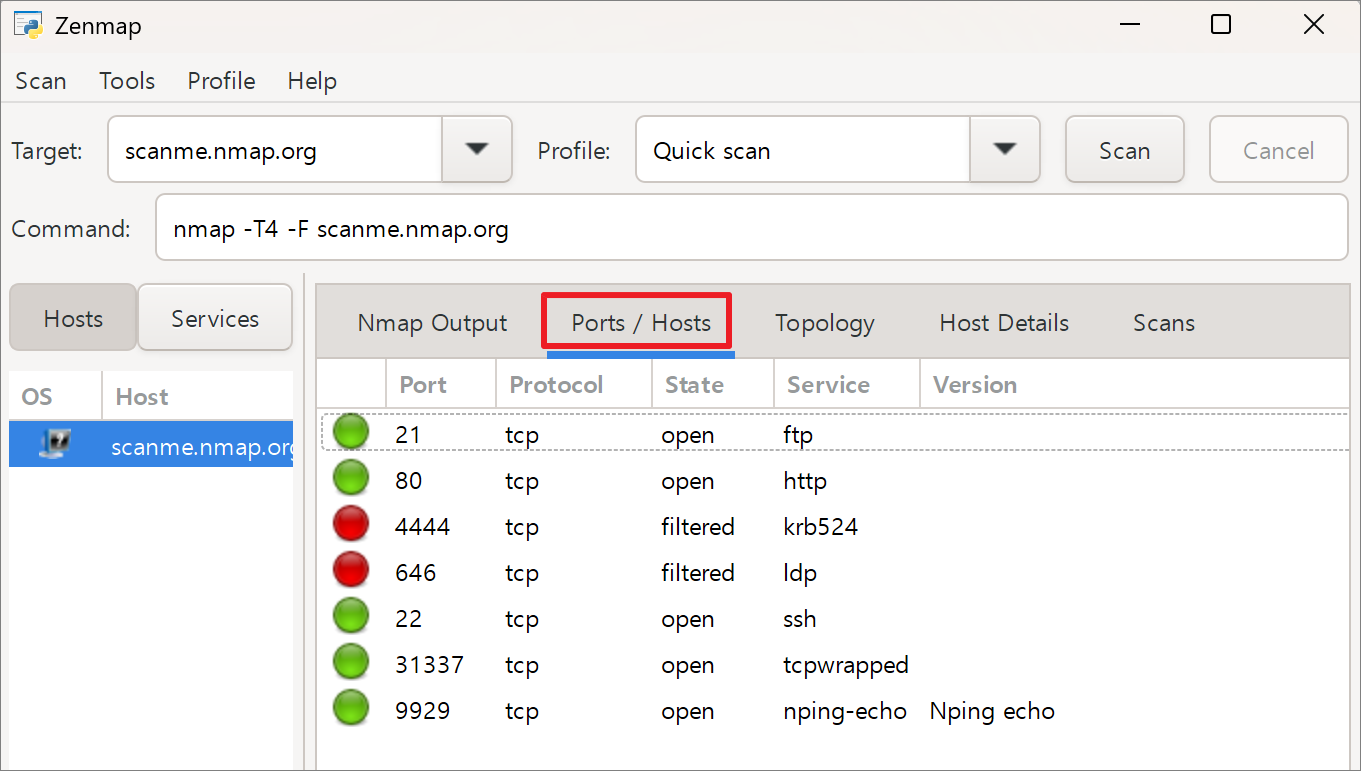Click the green status icon for port 21
The image size is (1361, 771).
[351, 433]
